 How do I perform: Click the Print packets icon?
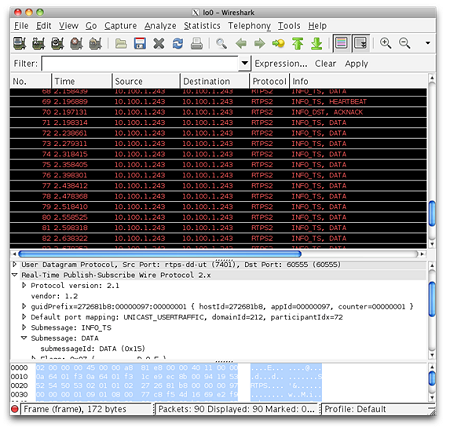point(197,43)
